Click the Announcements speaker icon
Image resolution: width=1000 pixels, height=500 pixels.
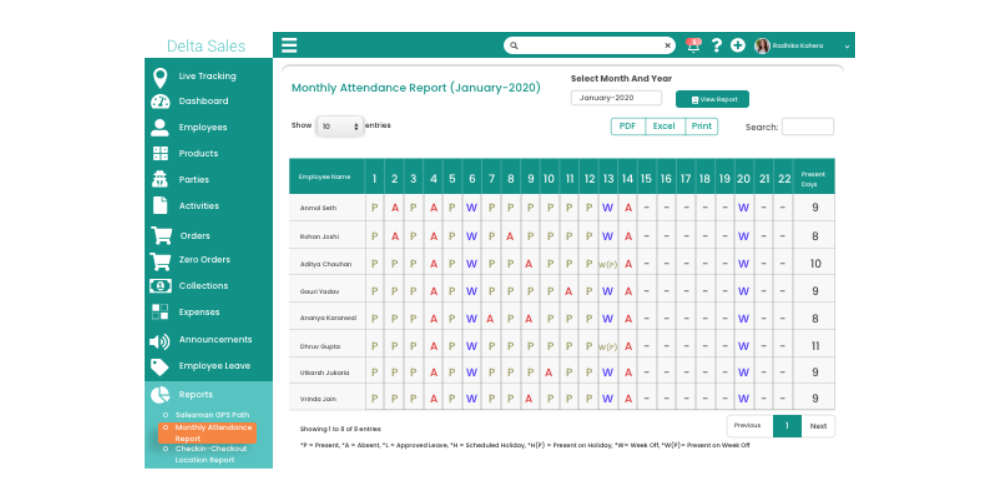(x=159, y=342)
